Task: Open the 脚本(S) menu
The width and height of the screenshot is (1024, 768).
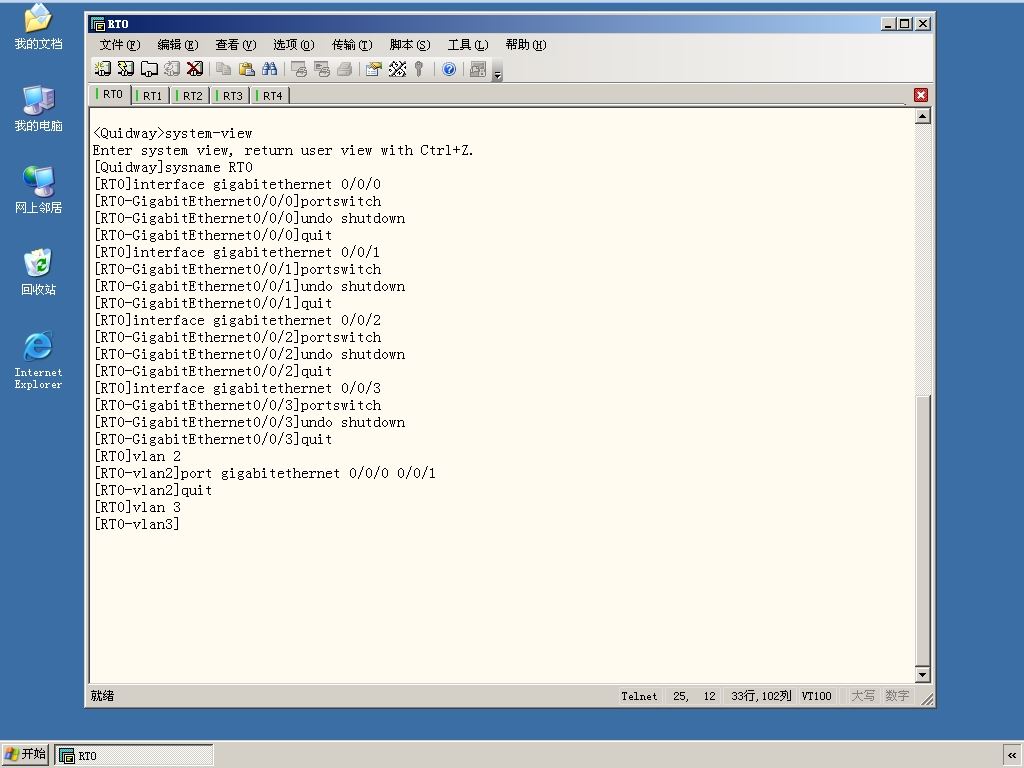Action: [x=410, y=44]
